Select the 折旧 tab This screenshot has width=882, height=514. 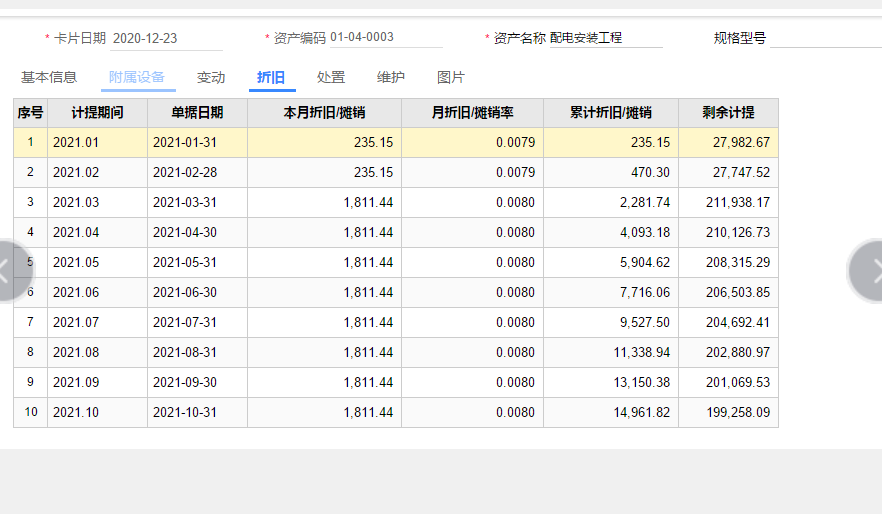[271, 77]
